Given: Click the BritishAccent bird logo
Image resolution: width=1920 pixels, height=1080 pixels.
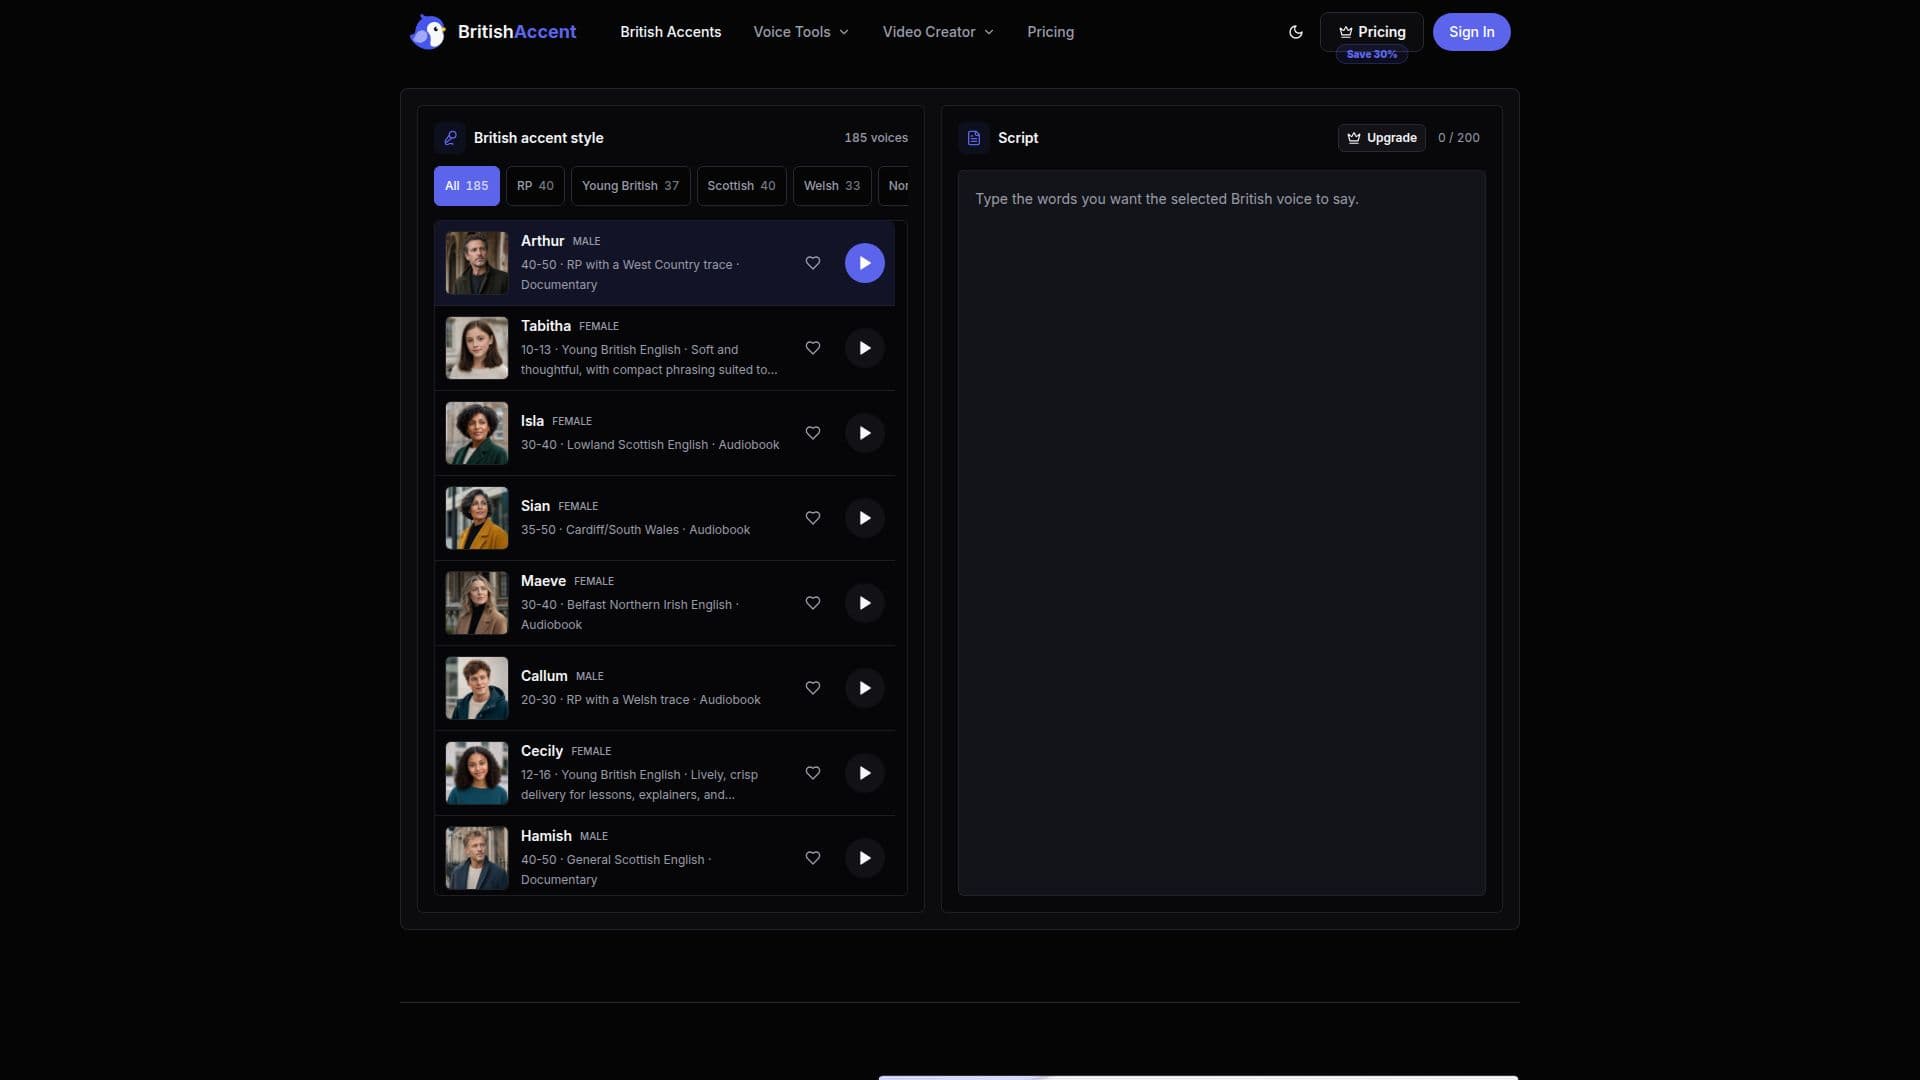Looking at the screenshot, I should pos(428,32).
